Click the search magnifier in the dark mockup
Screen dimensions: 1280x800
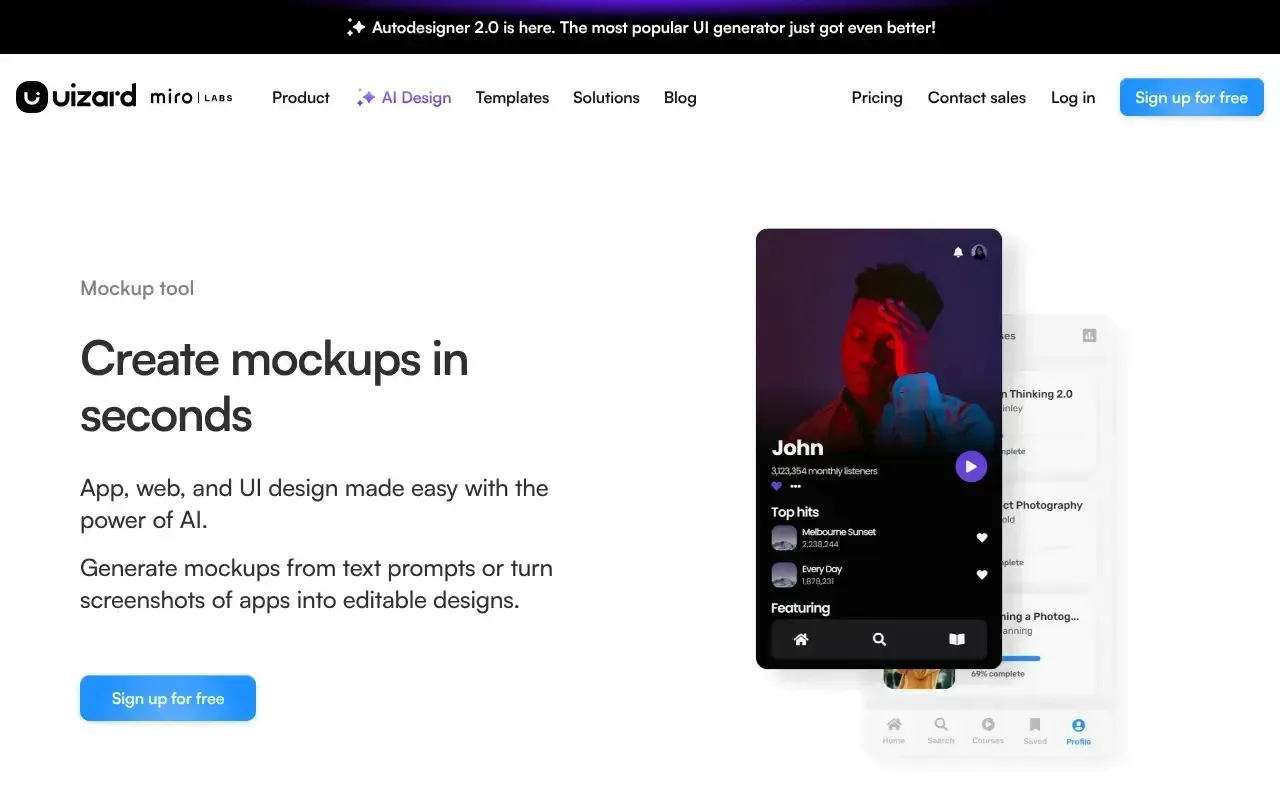[879, 639]
